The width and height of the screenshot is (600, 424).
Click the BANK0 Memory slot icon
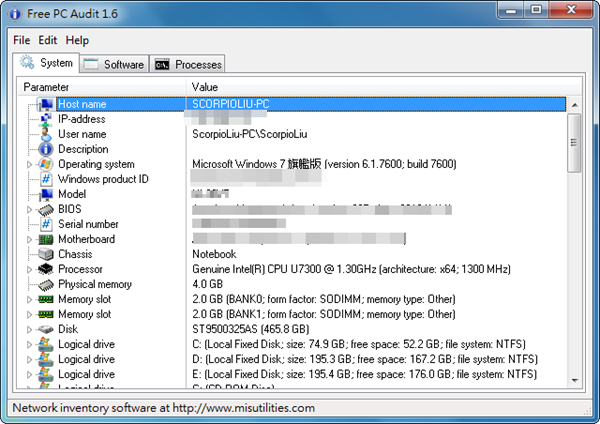46,299
